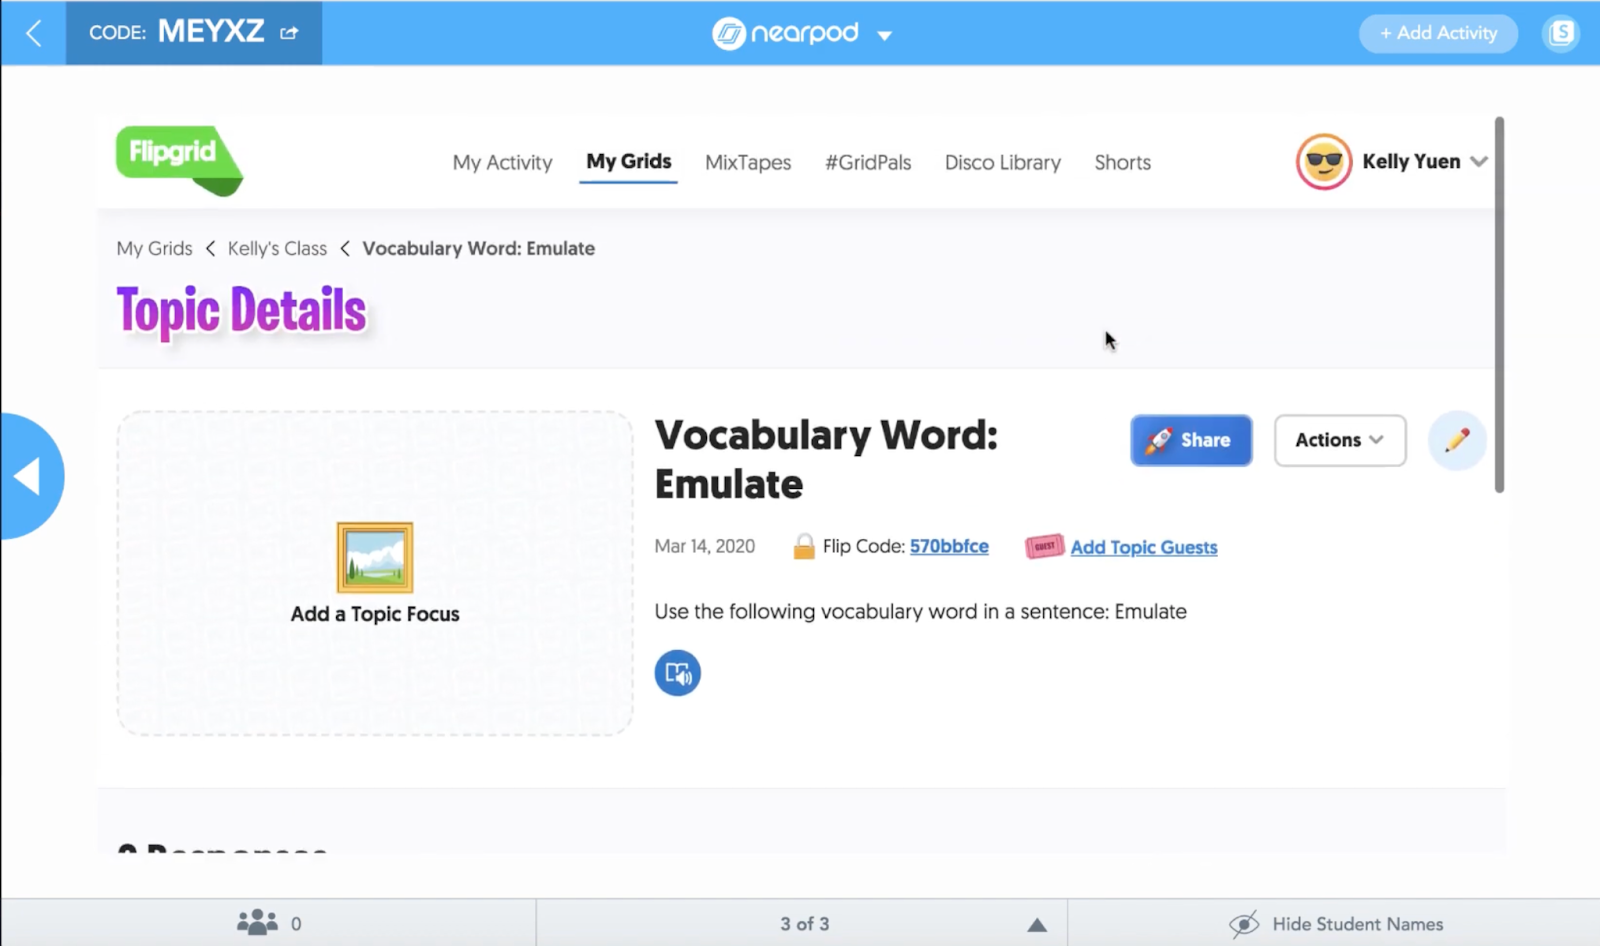Screen dimensions: 1600x946
Task: Click the Add Topic Guests link
Action: [x=1143, y=547]
